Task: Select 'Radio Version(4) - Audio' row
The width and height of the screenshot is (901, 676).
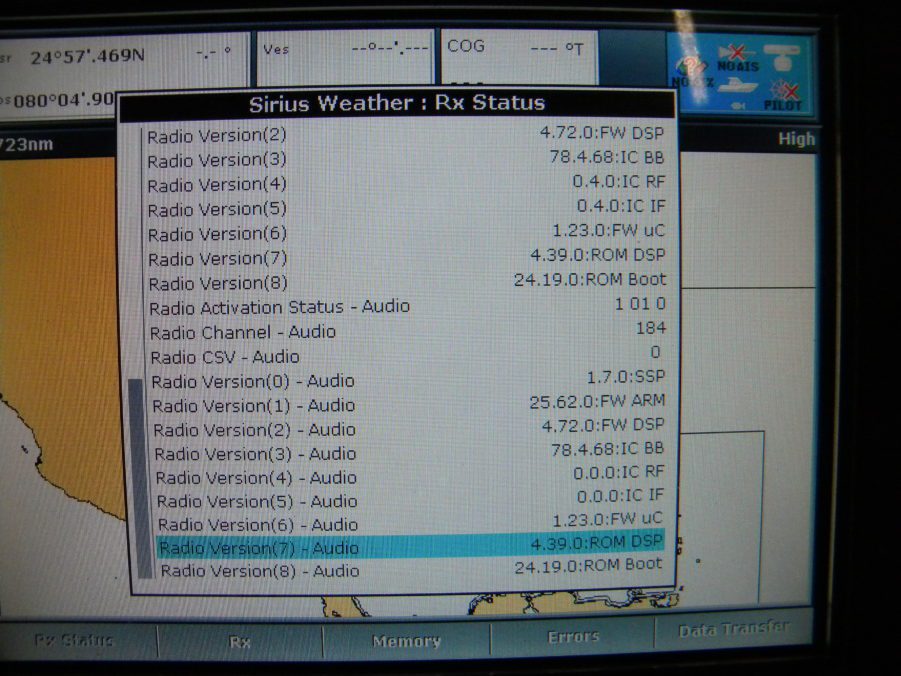Action: click(x=410, y=477)
